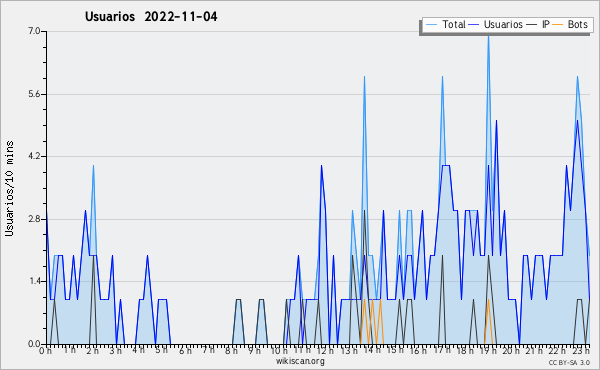Select the 'Bots' legend entry

point(577,24)
